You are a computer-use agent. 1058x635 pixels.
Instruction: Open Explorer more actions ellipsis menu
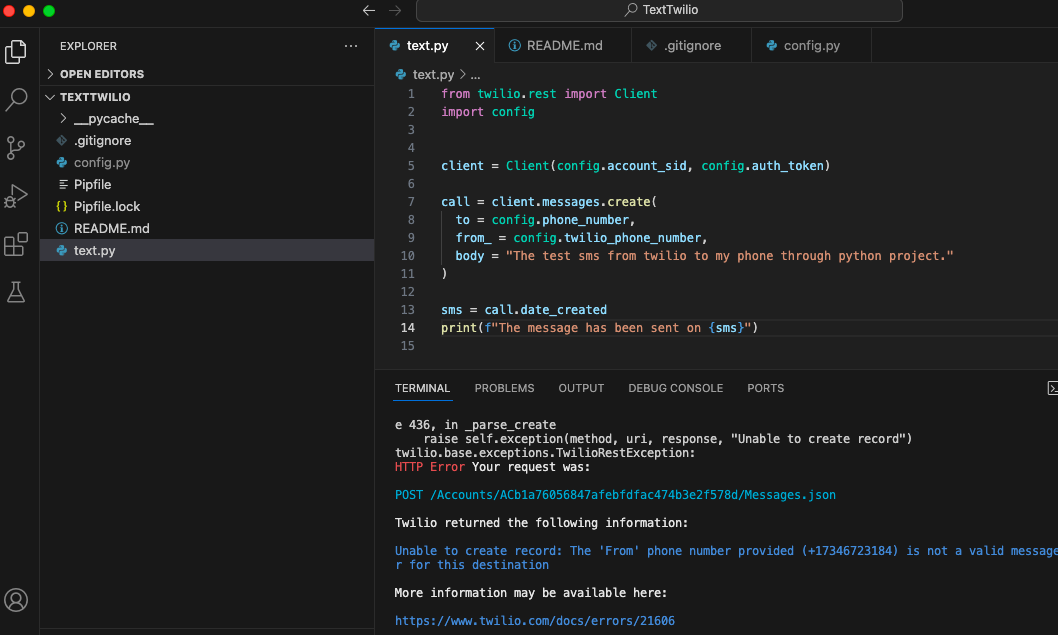(350, 46)
